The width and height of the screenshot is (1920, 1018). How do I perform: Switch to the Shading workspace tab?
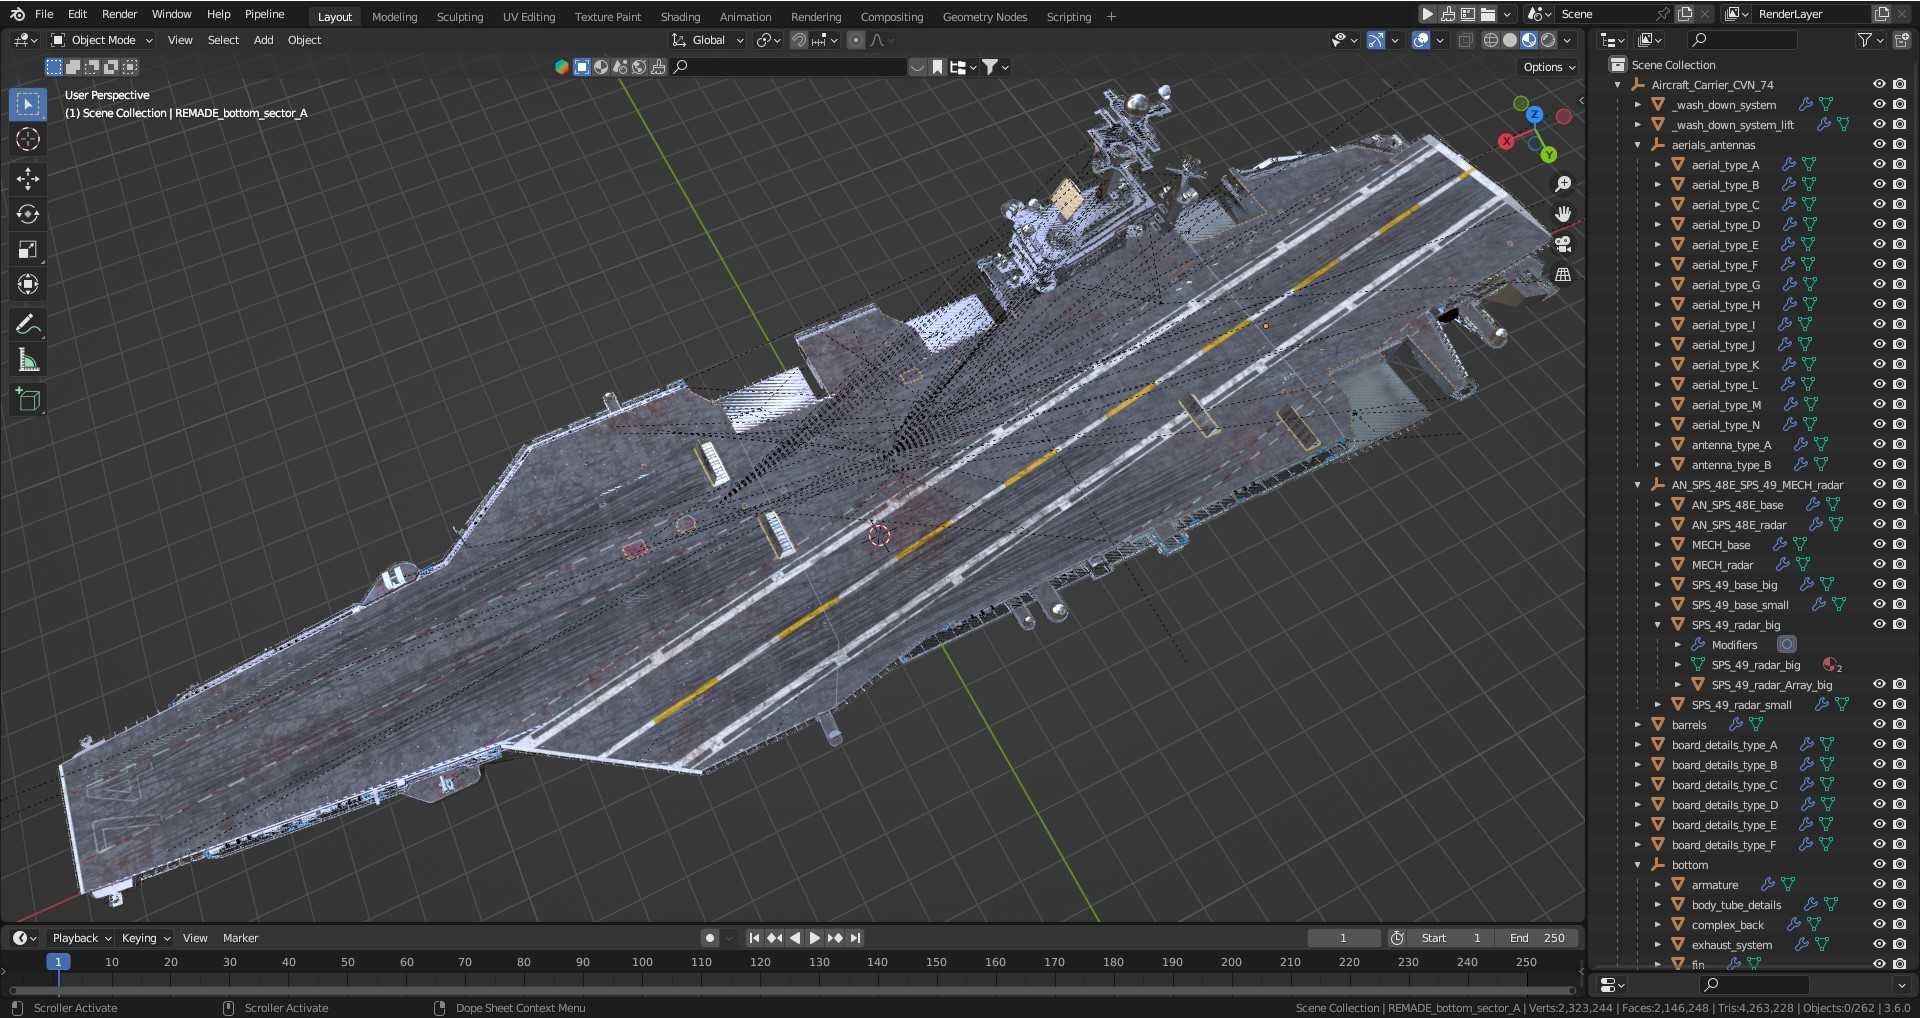pyautogui.click(x=680, y=17)
